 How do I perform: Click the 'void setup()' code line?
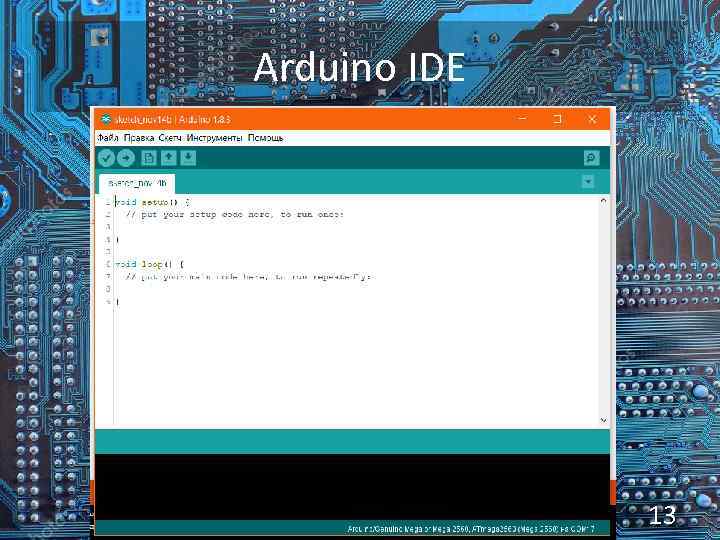coord(152,202)
